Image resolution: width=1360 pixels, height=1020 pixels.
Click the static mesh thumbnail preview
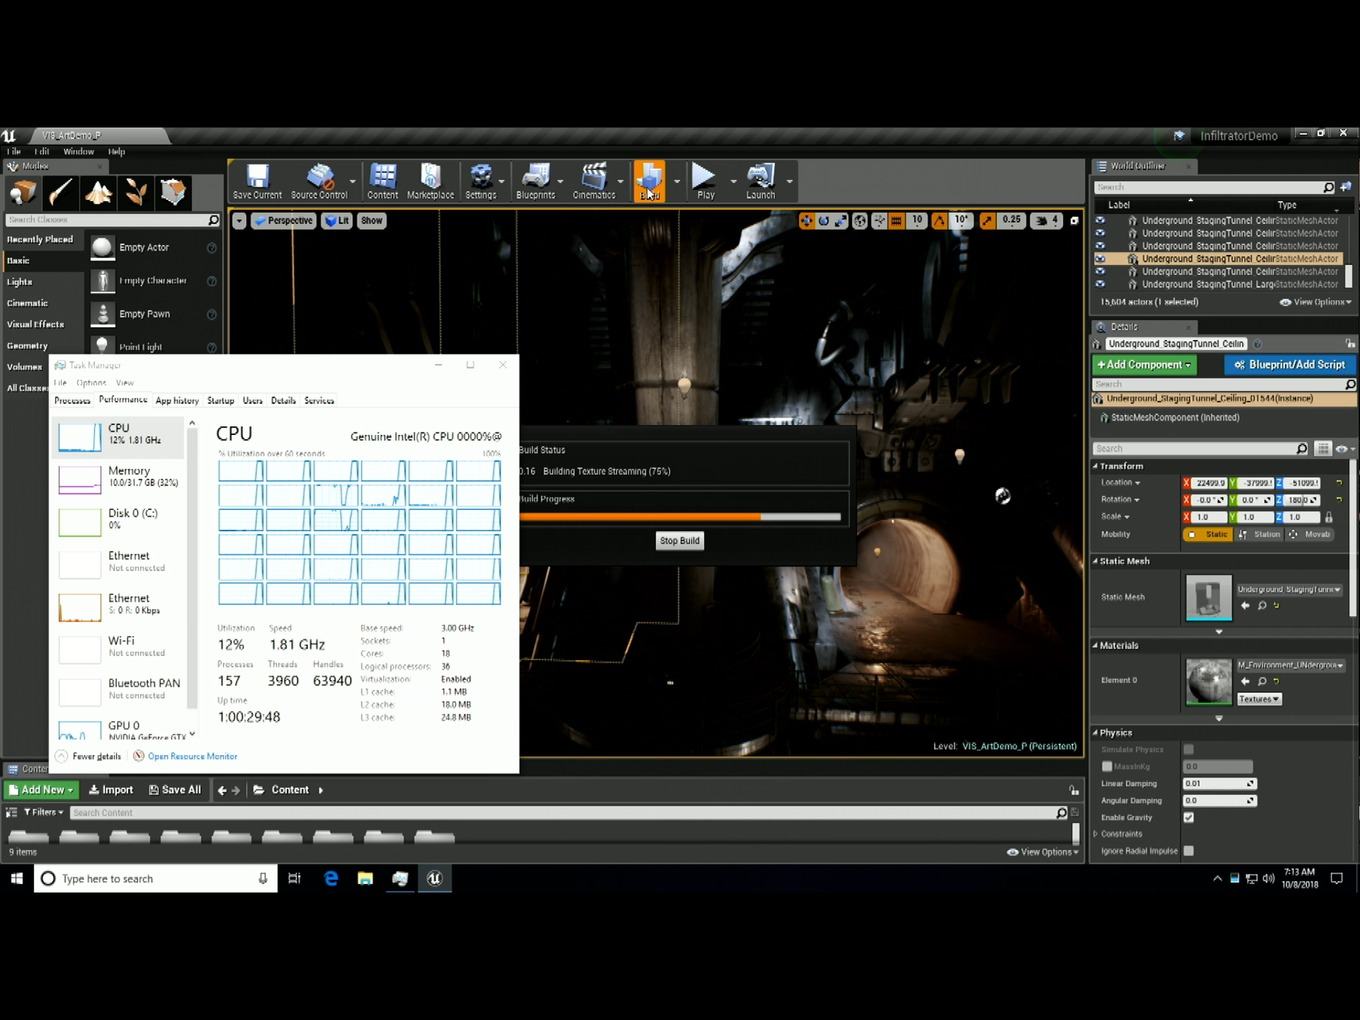(1208, 598)
